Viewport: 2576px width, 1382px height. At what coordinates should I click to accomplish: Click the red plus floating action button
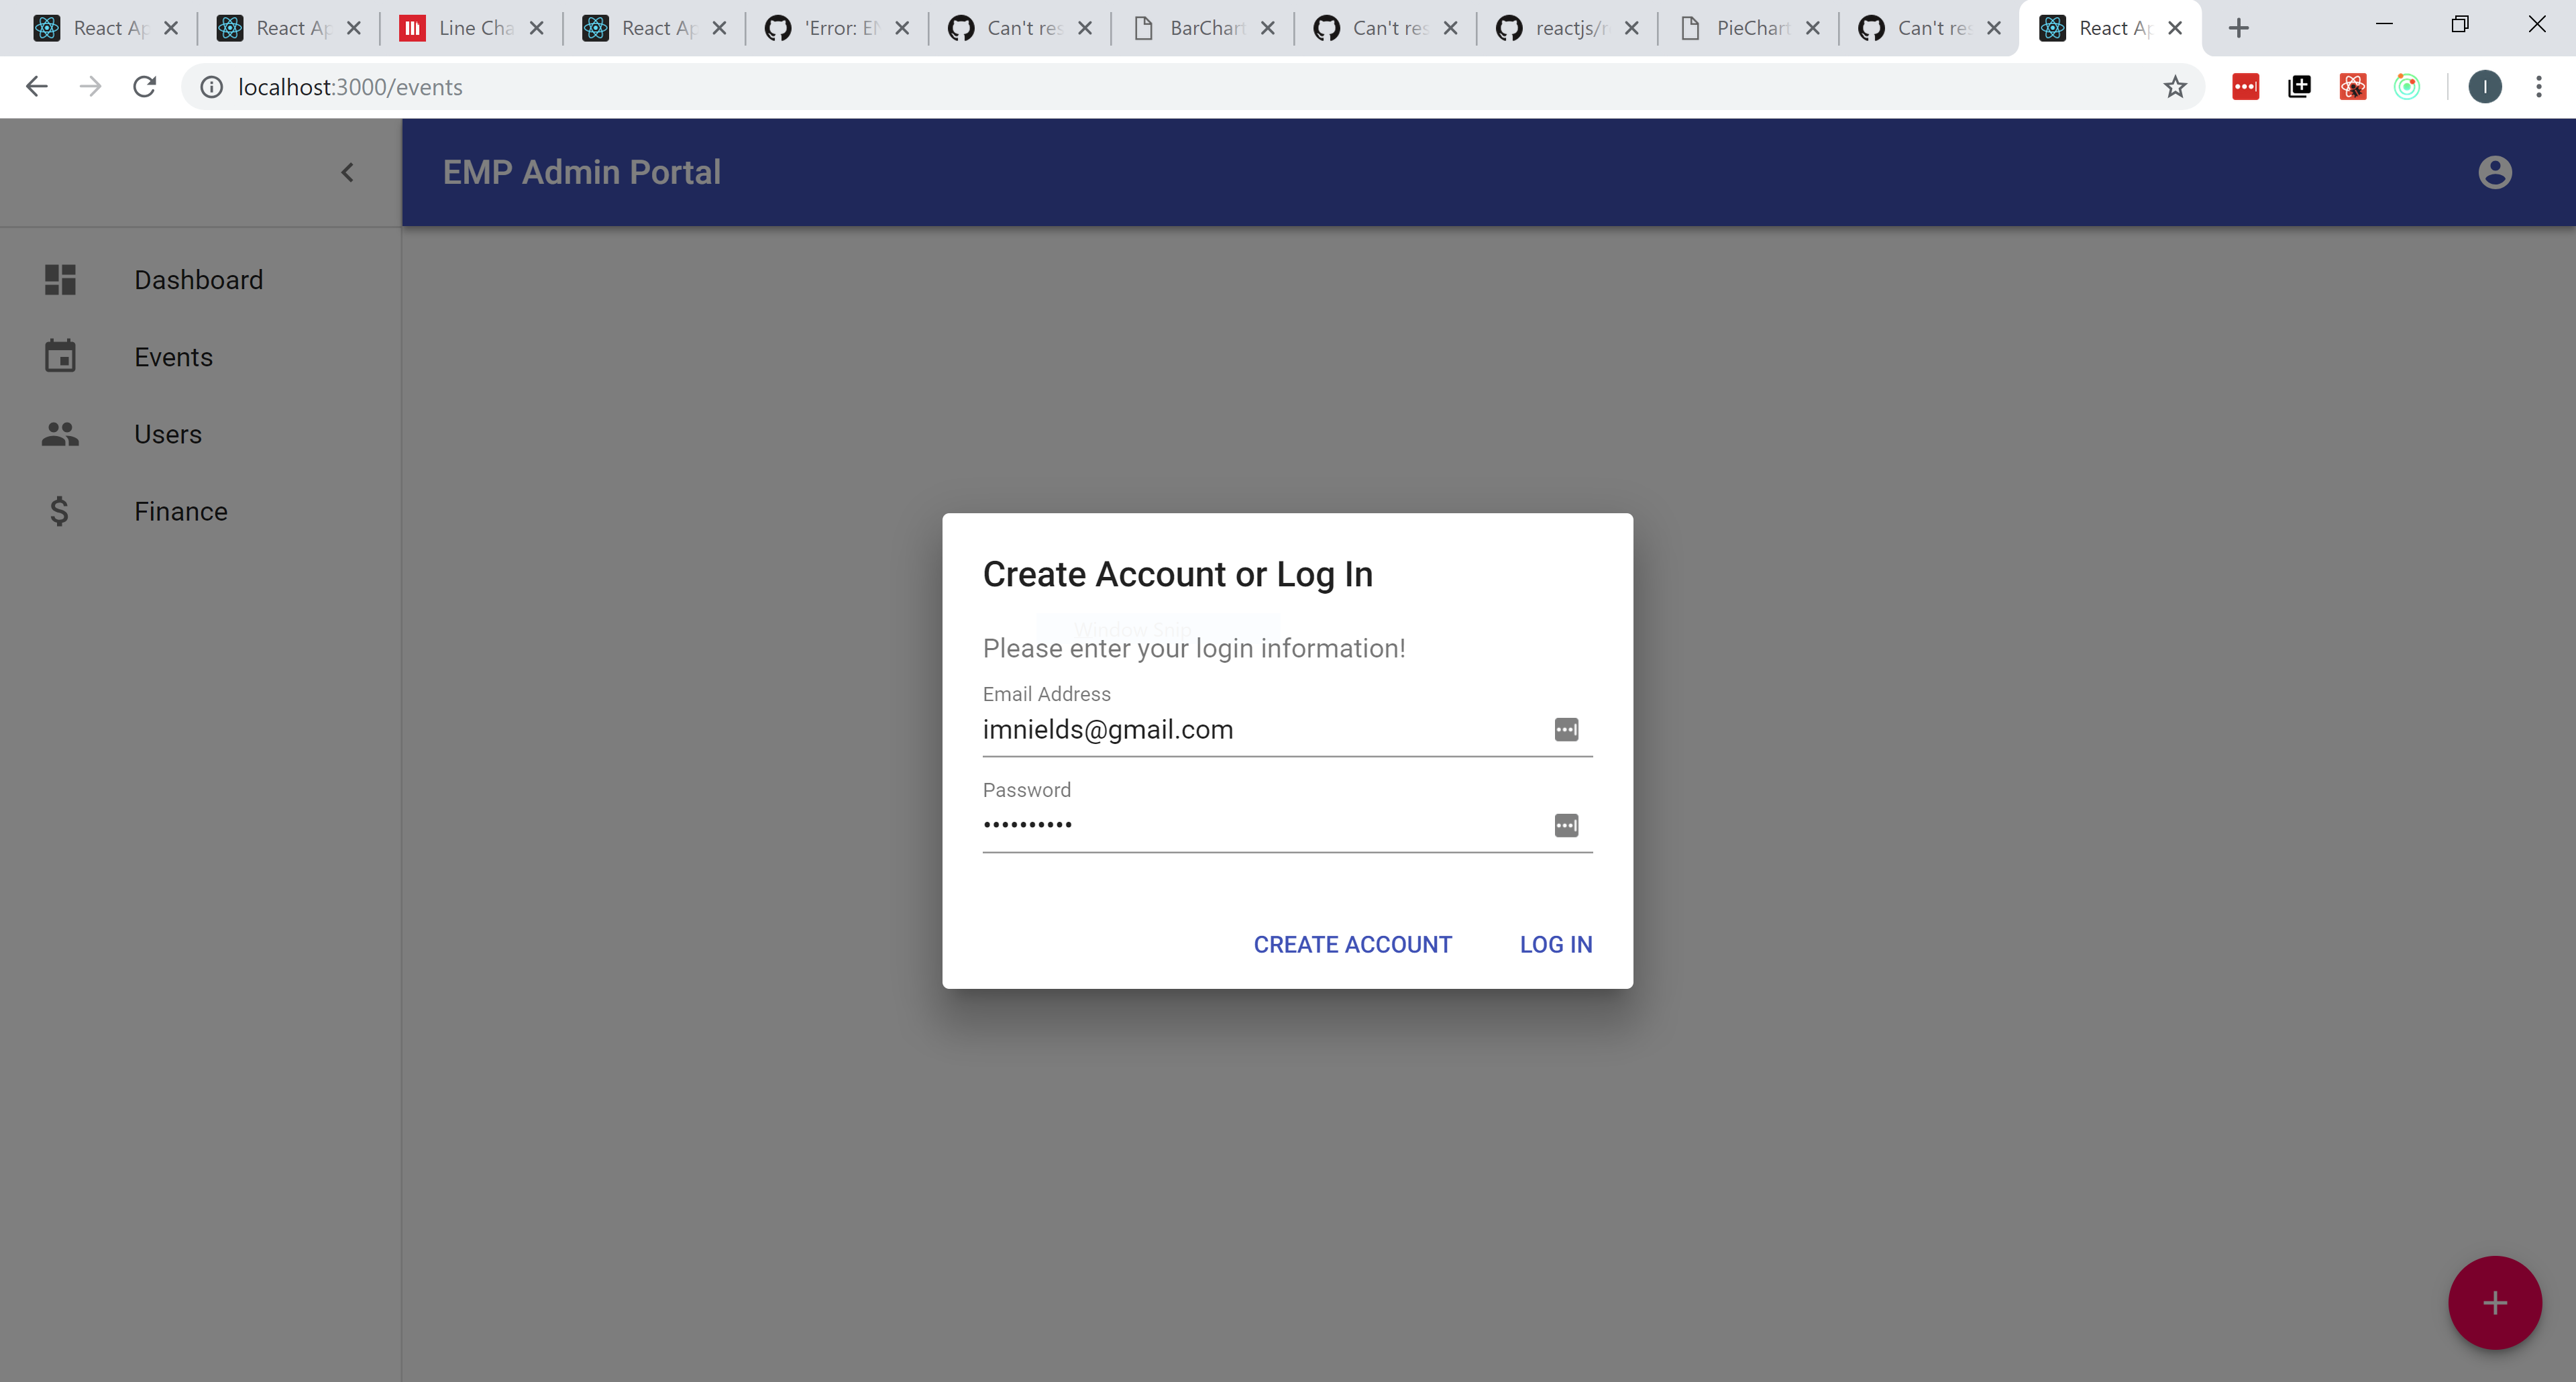2494,1302
